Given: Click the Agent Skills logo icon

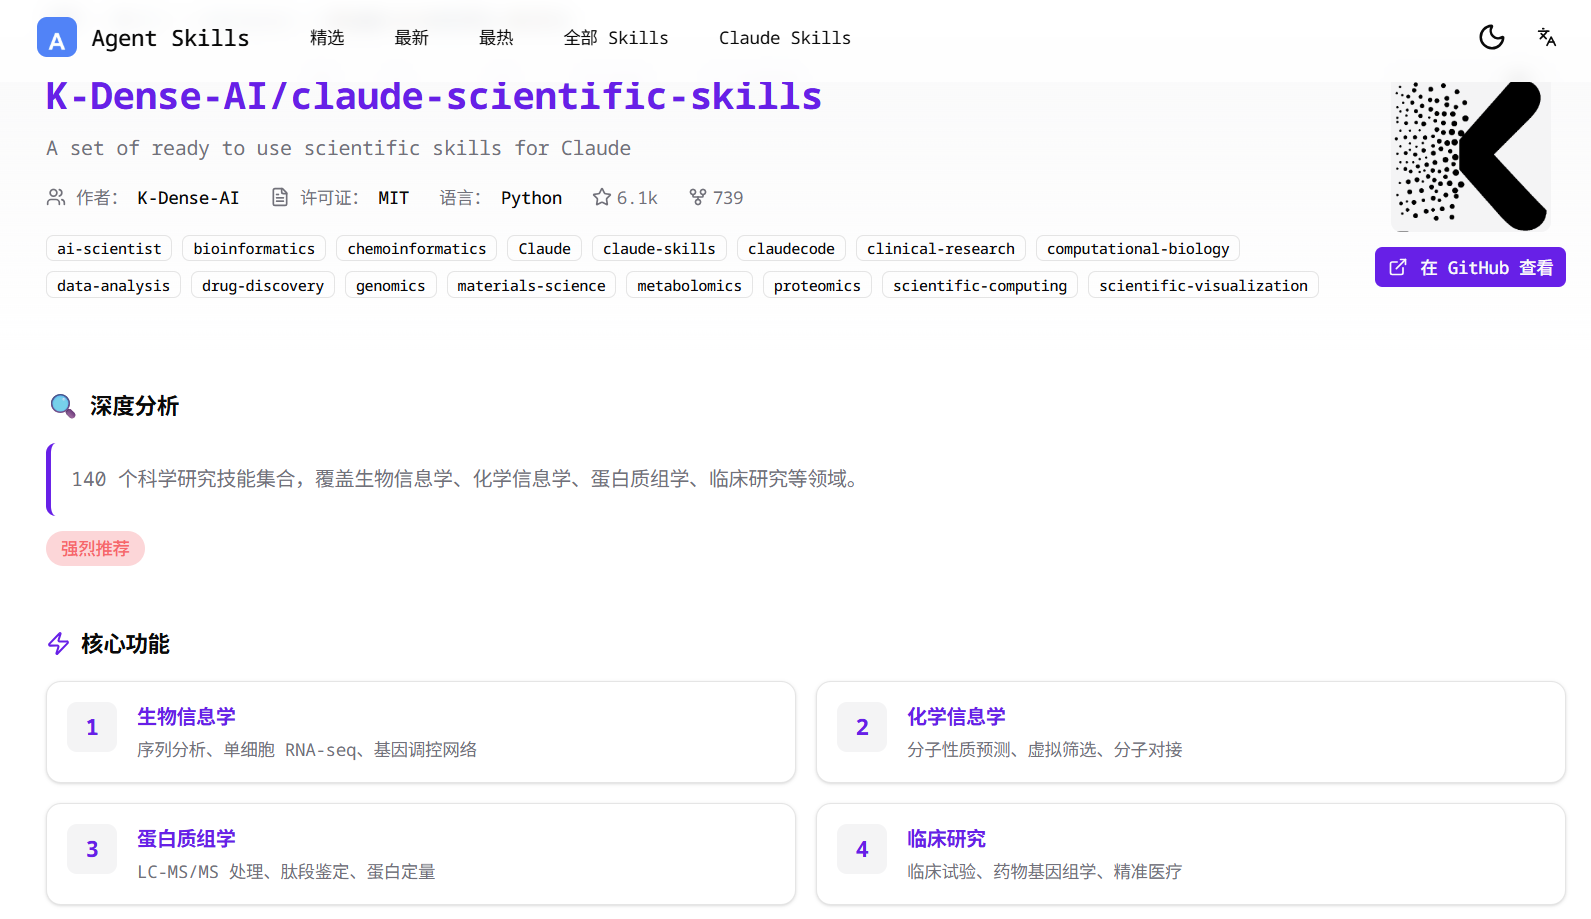Looking at the screenshot, I should tap(57, 38).
